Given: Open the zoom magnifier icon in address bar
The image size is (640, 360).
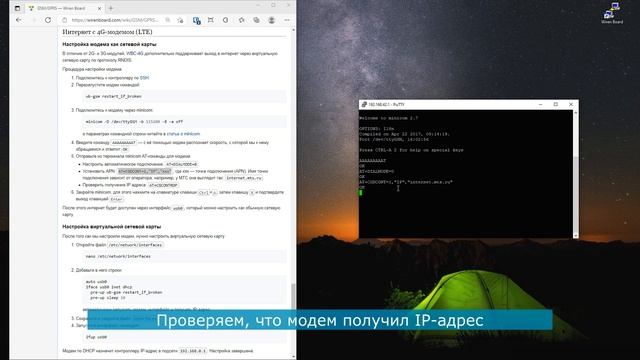Looking at the screenshot, I should pyautogui.click(x=168, y=20).
